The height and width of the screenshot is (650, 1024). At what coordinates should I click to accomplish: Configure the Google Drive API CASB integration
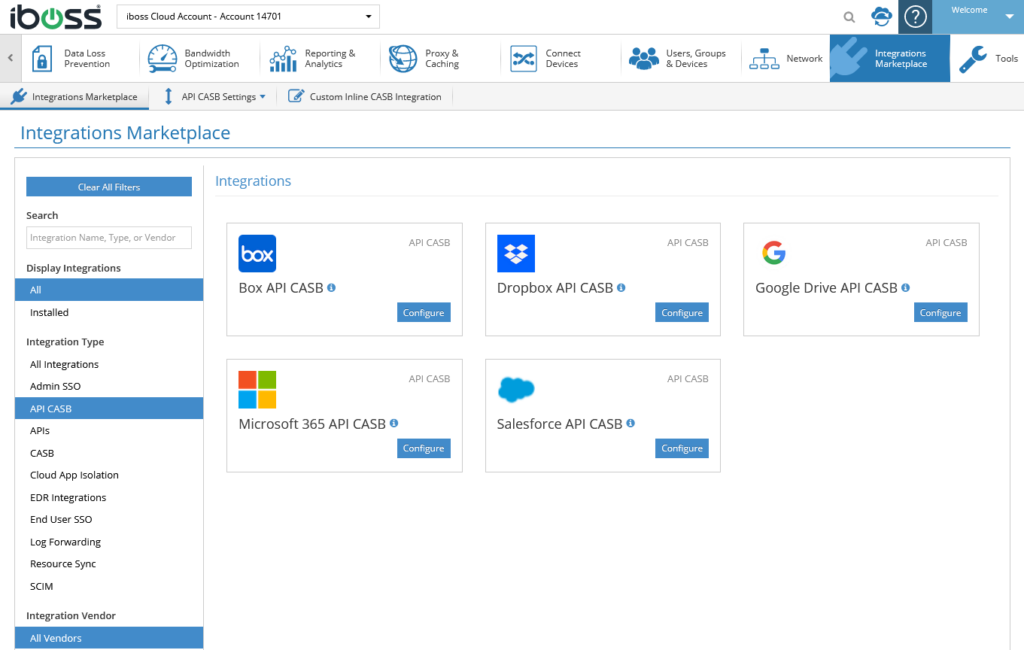(940, 312)
